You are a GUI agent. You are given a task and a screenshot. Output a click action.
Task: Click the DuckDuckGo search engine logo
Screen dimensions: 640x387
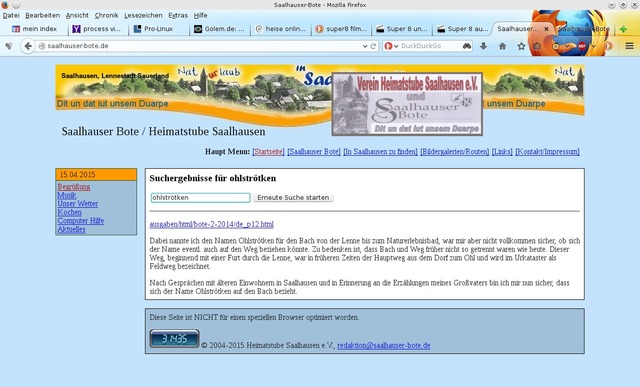[x=388, y=46]
